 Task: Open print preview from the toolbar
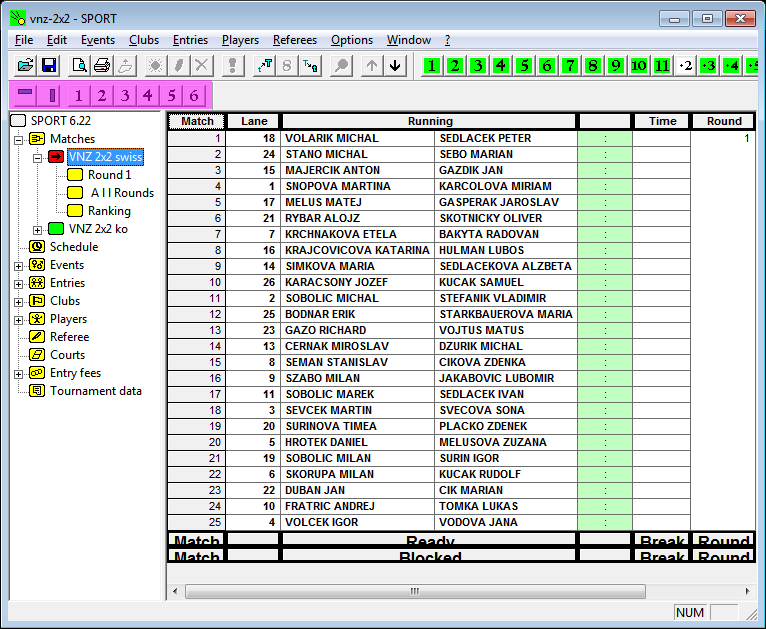coord(78,66)
